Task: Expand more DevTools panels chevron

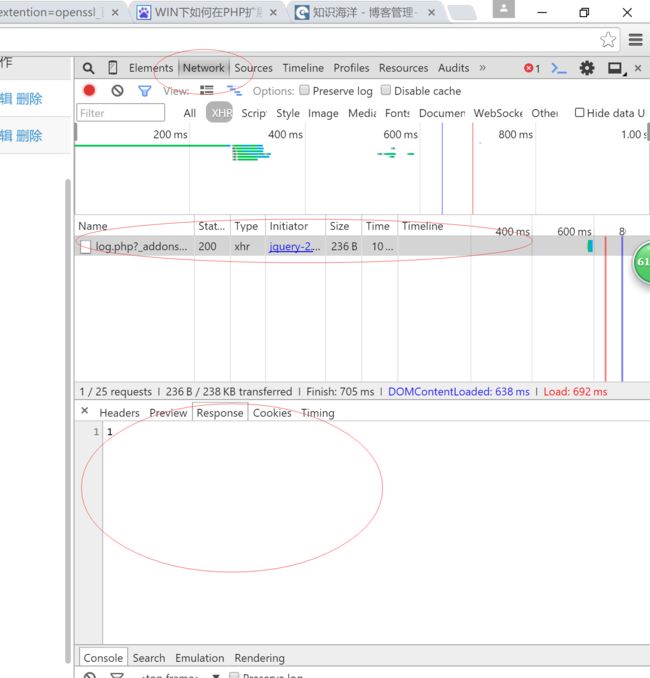Action: point(483,68)
